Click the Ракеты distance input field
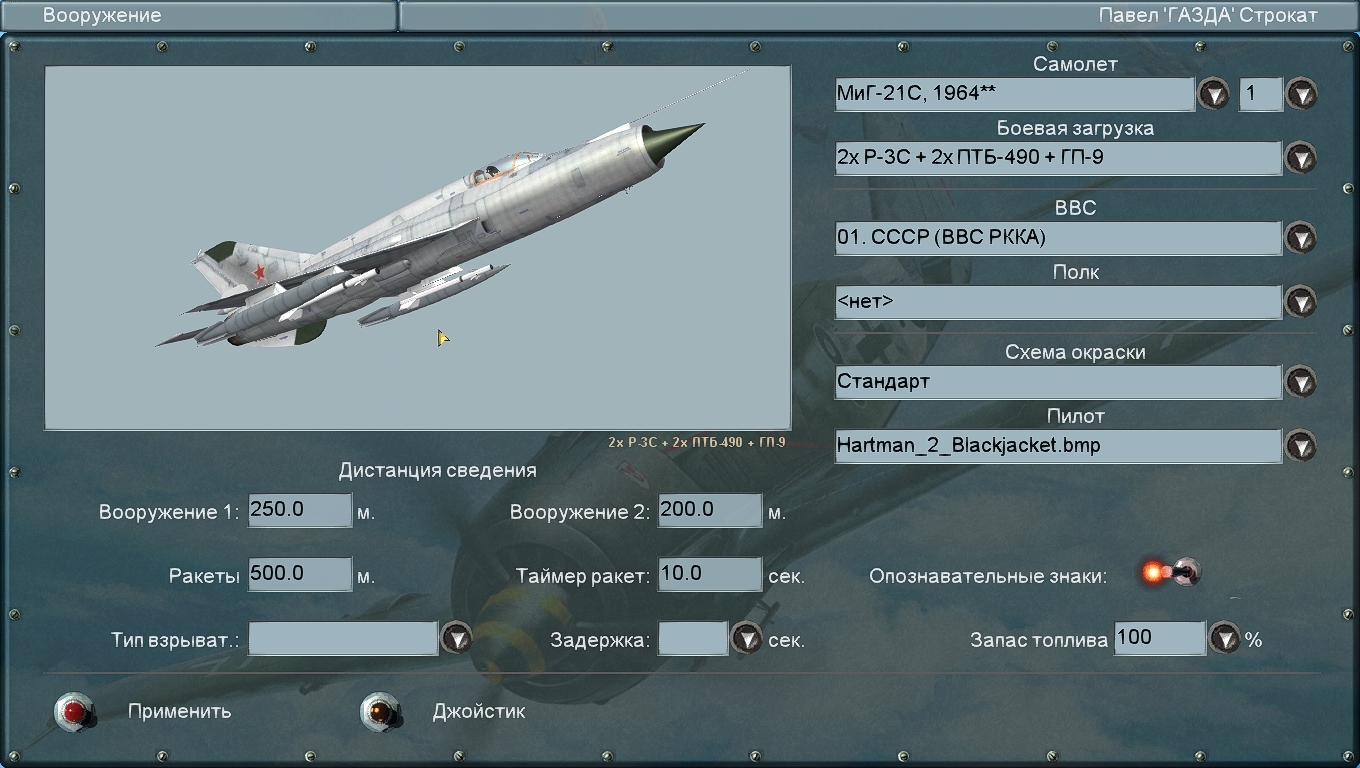This screenshot has height=768, width=1360. 300,574
